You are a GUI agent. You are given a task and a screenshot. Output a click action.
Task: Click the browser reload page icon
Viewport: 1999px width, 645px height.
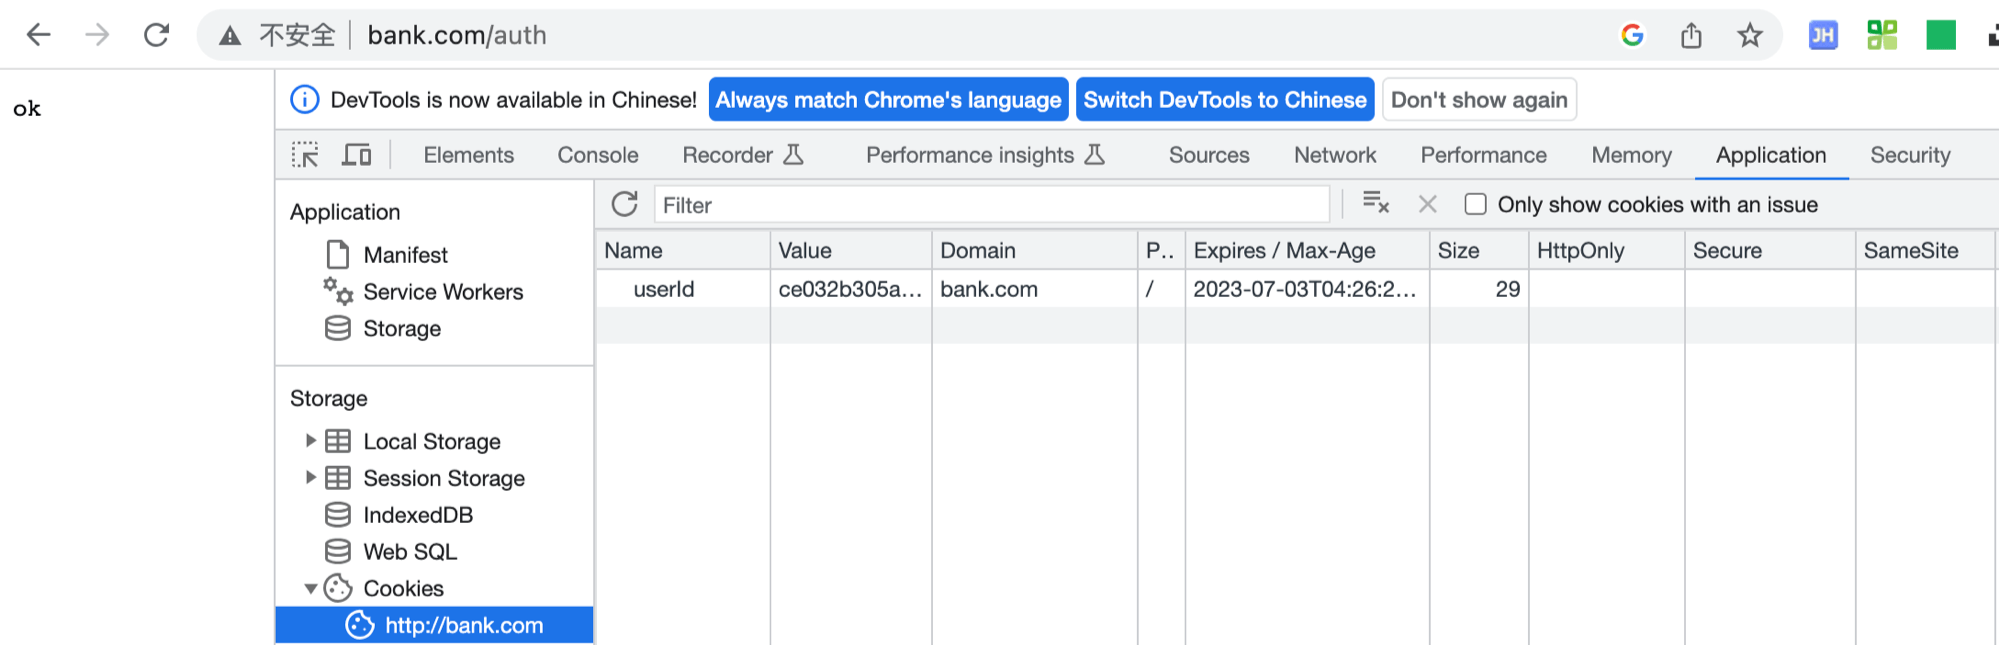pos(156,36)
